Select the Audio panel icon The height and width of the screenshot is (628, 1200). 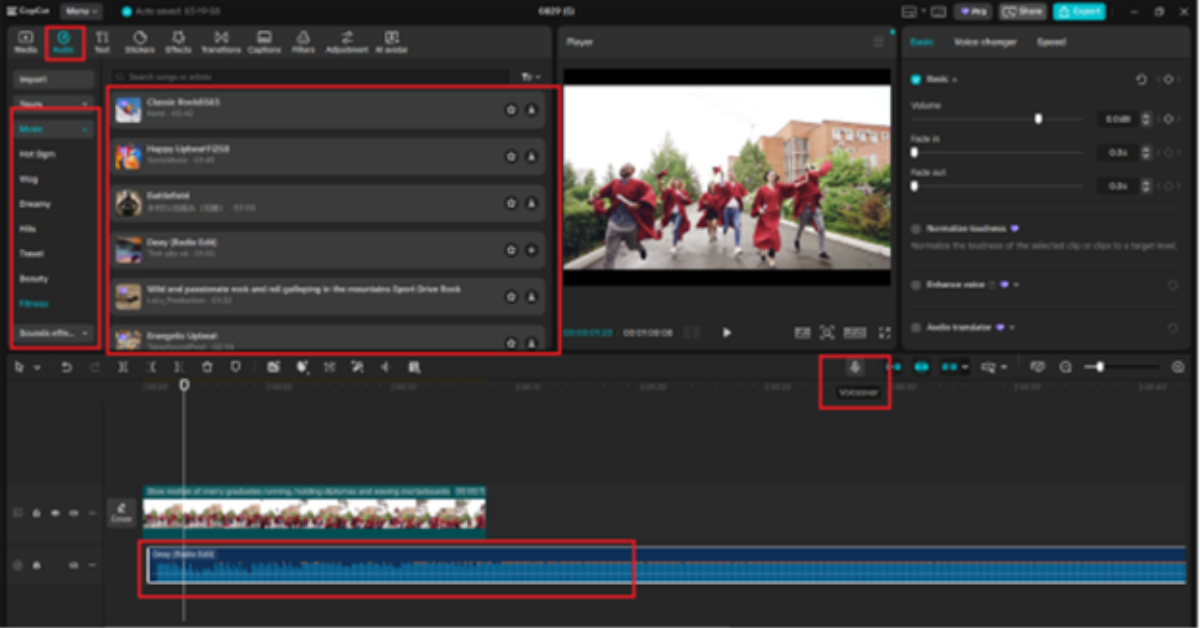click(x=64, y=42)
